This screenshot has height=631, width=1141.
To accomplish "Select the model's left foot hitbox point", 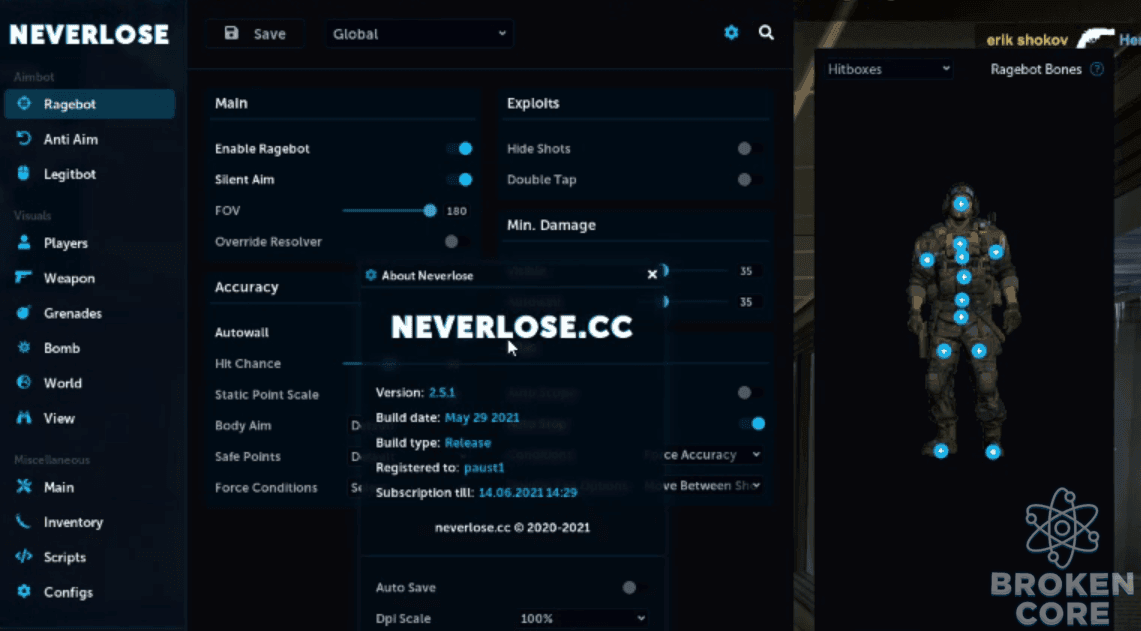I will [993, 452].
